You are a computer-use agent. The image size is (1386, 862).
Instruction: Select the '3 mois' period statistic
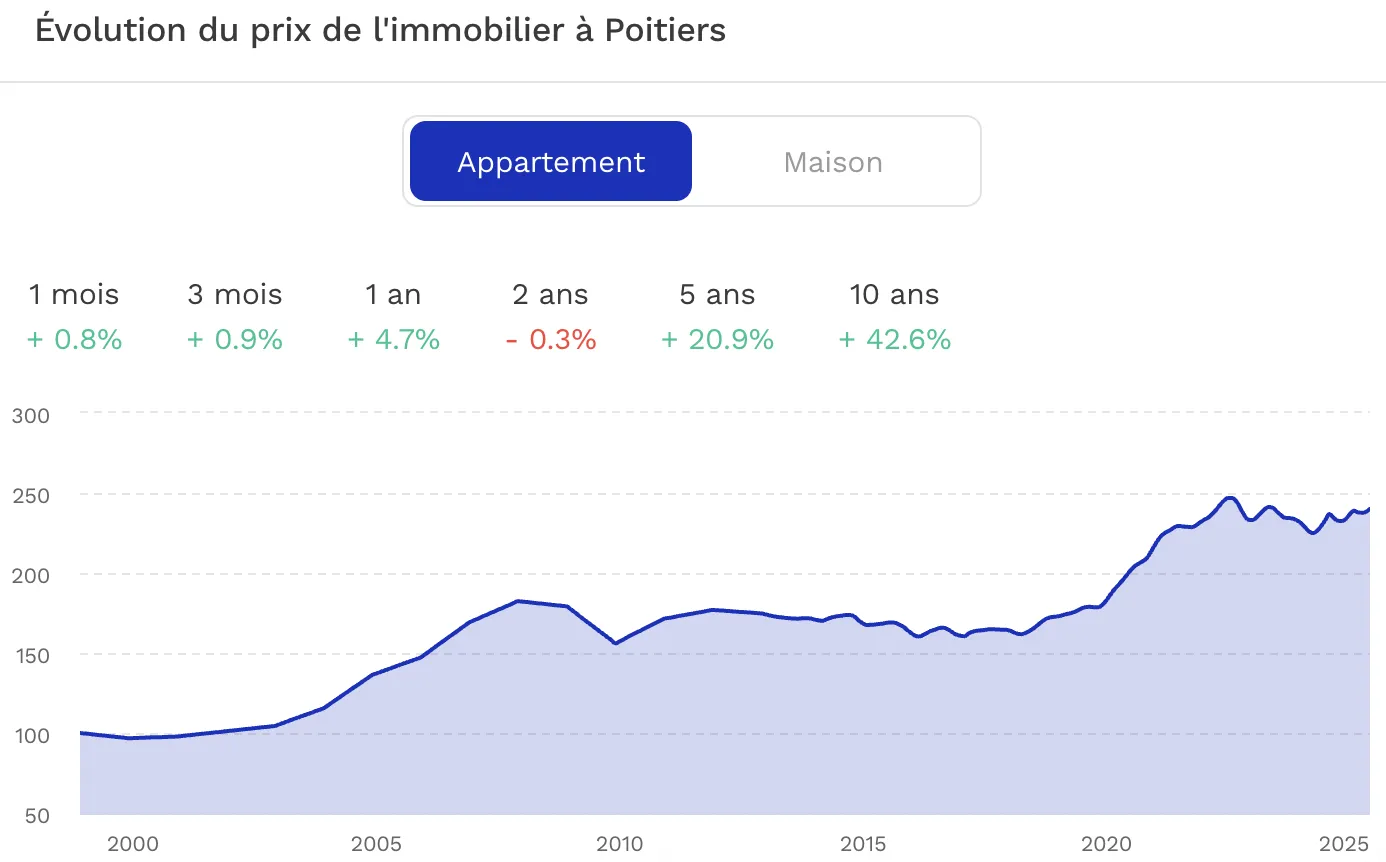pyautogui.click(x=233, y=317)
